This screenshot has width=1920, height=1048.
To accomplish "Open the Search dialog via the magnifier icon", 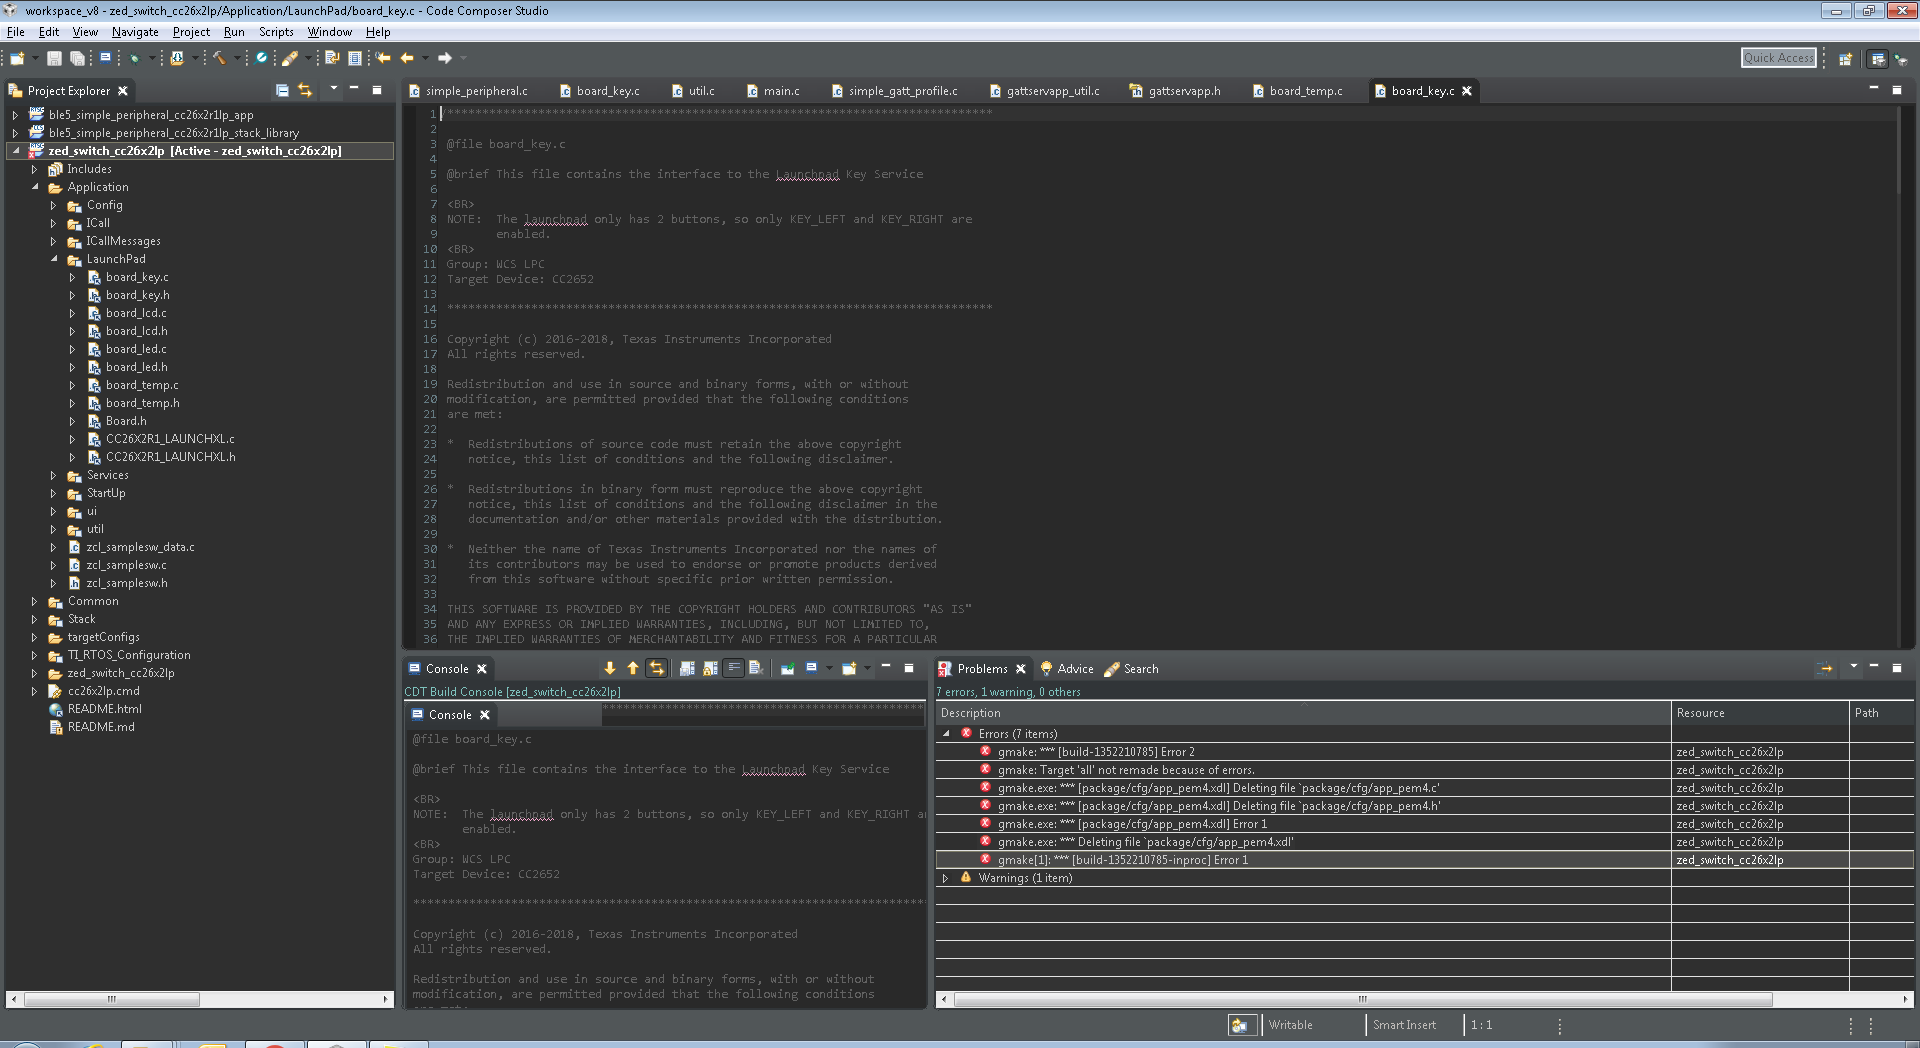I will (260, 58).
